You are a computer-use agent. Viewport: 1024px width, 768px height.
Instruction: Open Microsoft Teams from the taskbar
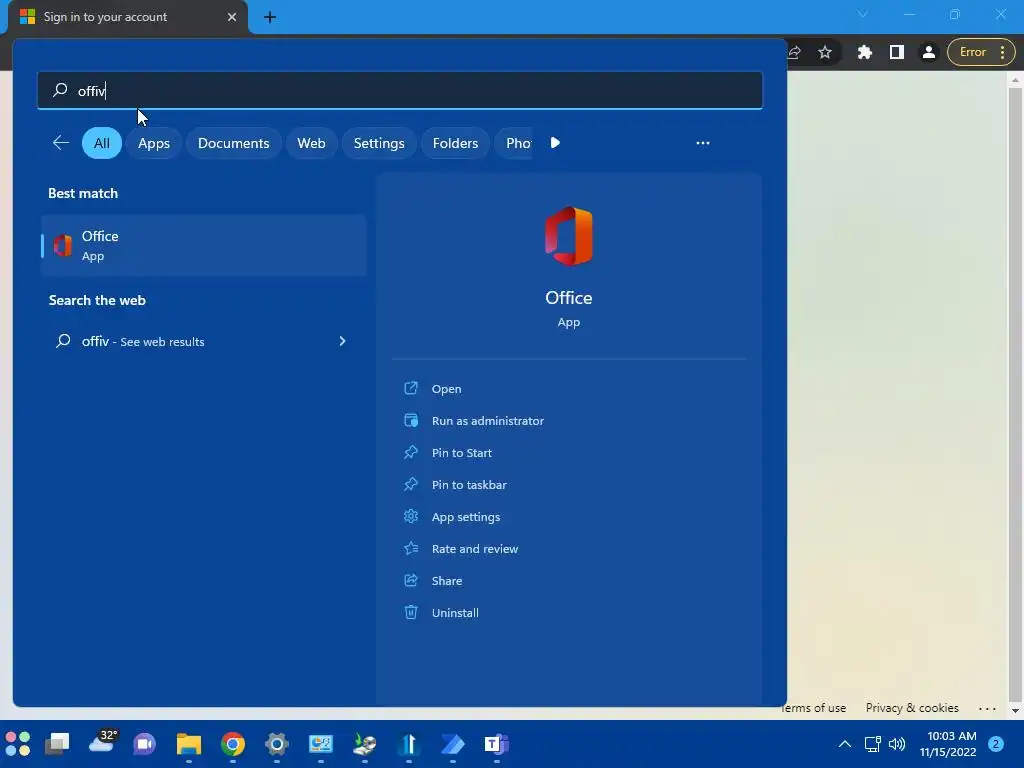496,744
